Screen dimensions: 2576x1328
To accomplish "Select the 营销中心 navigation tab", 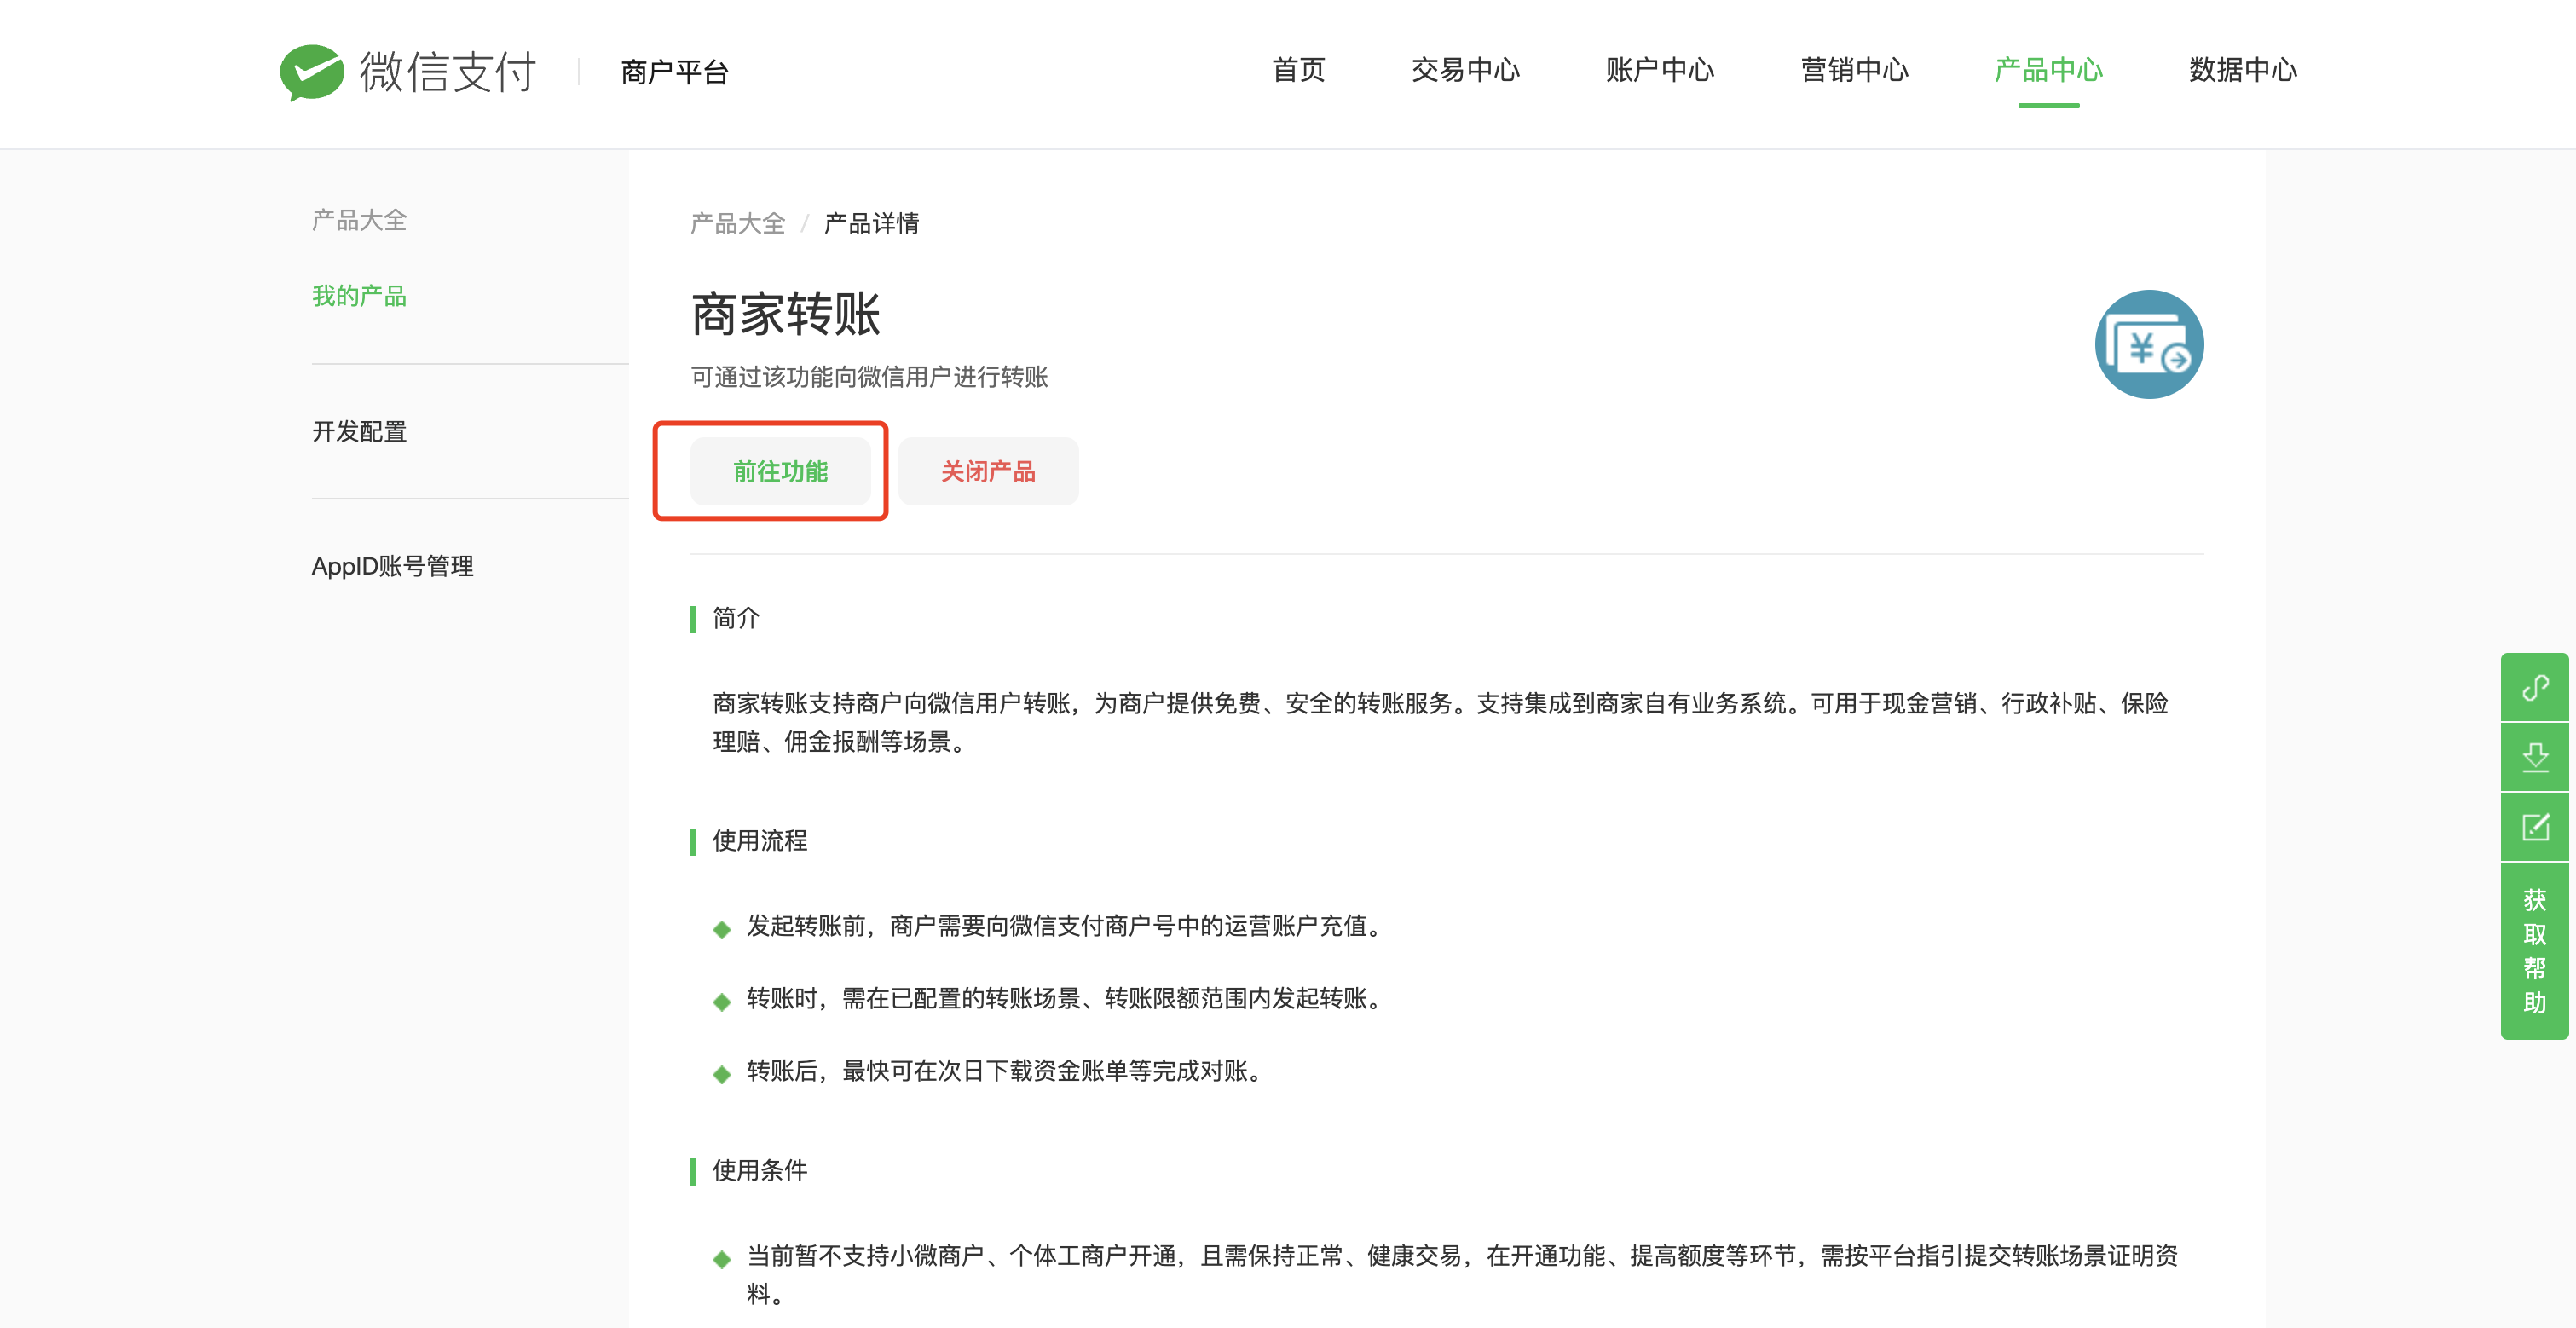I will pos(1855,70).
